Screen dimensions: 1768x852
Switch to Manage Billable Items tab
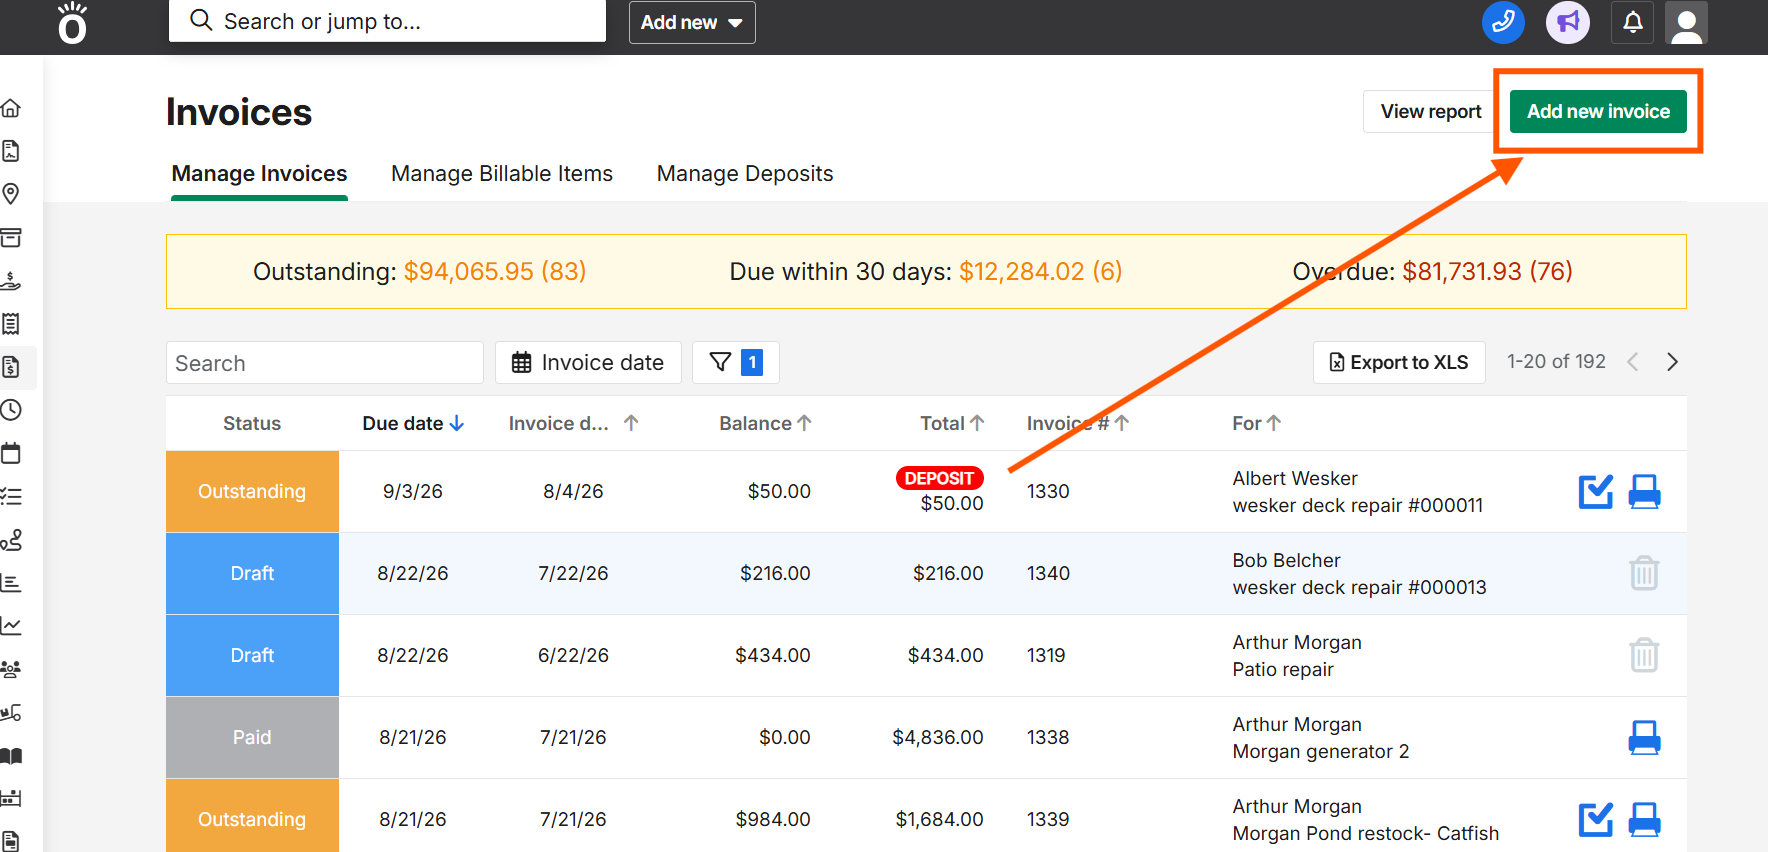[502, 174]
